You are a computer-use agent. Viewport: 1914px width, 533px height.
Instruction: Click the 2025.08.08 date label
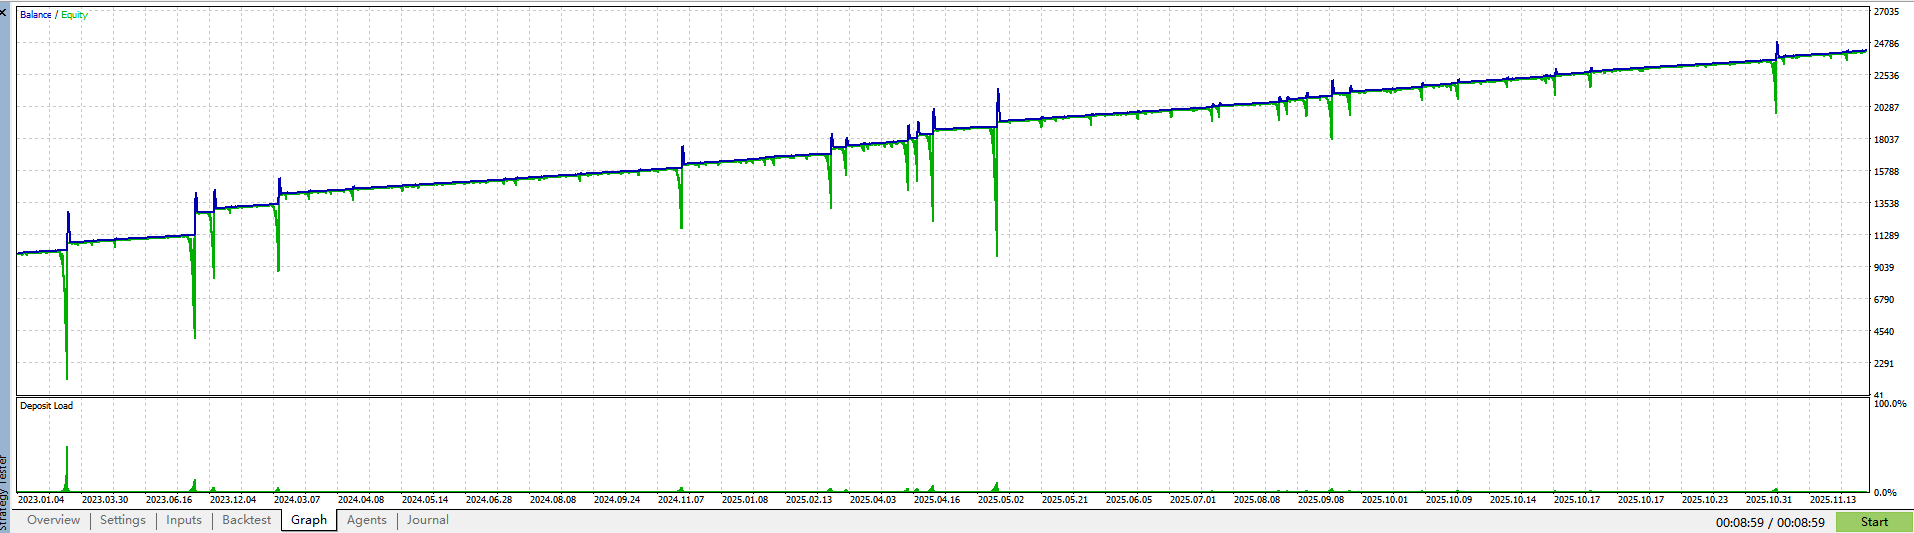click(1257, 500)
